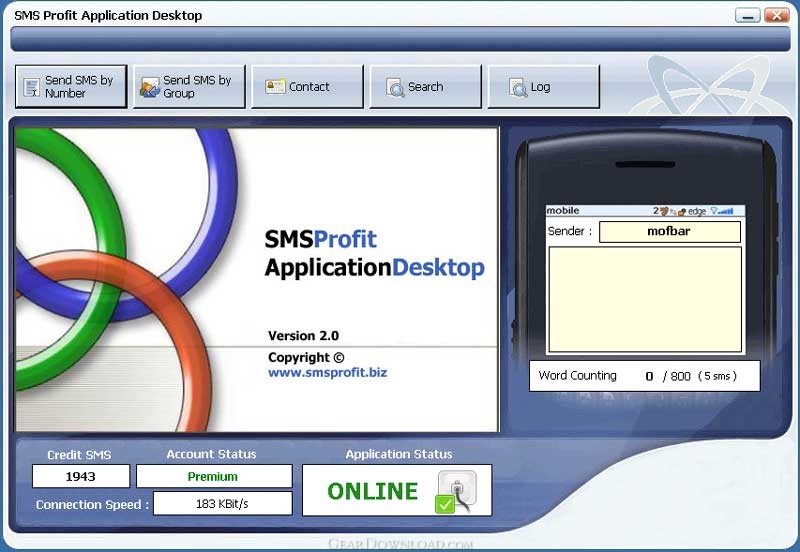Open Send SMS by Number button

71,87
